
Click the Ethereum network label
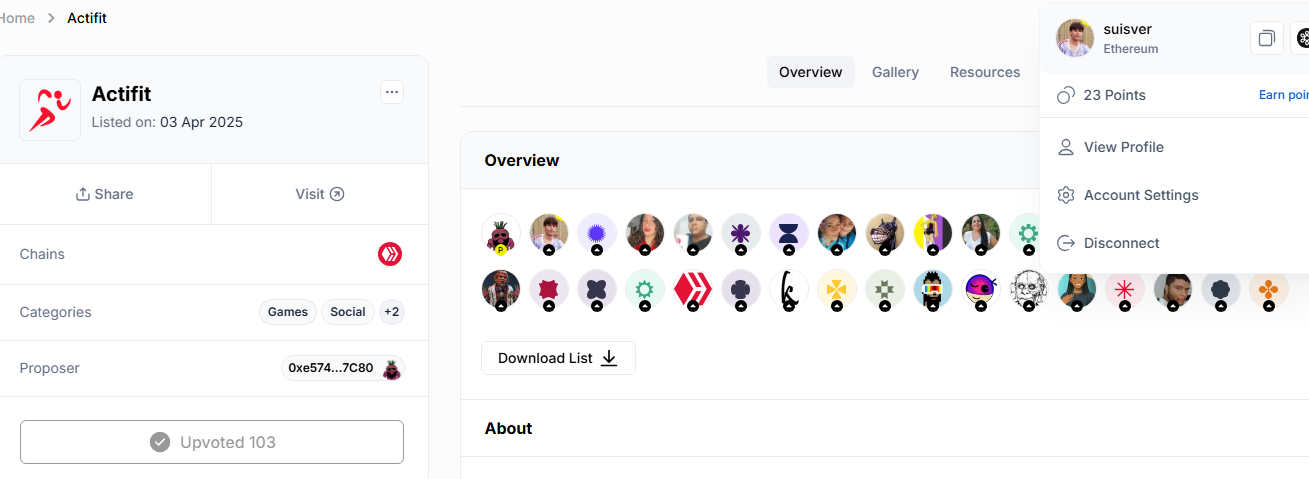(x=1131, y=48)
